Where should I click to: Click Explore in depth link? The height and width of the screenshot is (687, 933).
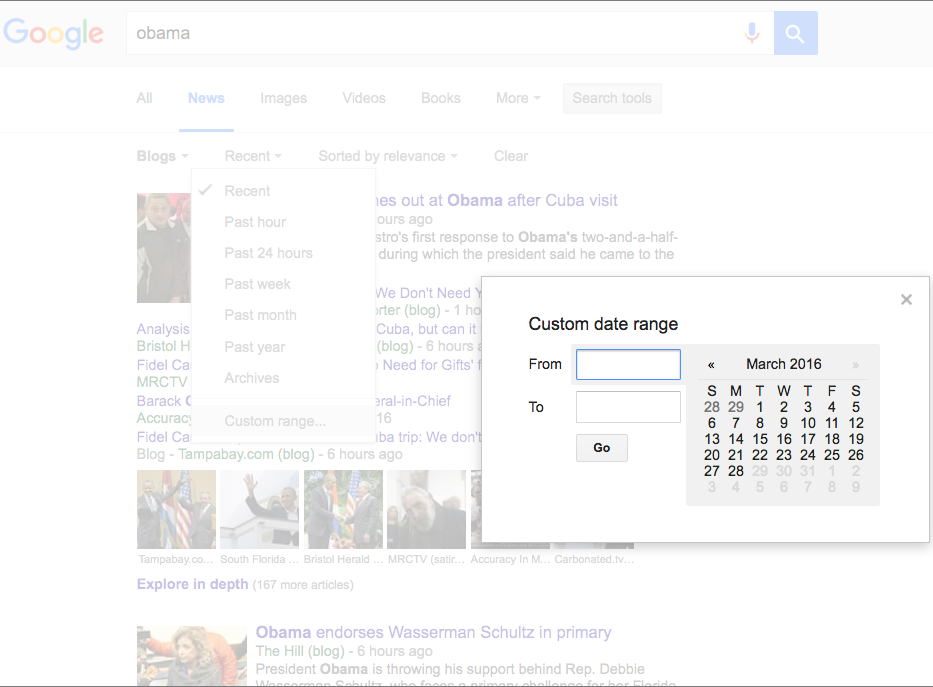[192, 584]
